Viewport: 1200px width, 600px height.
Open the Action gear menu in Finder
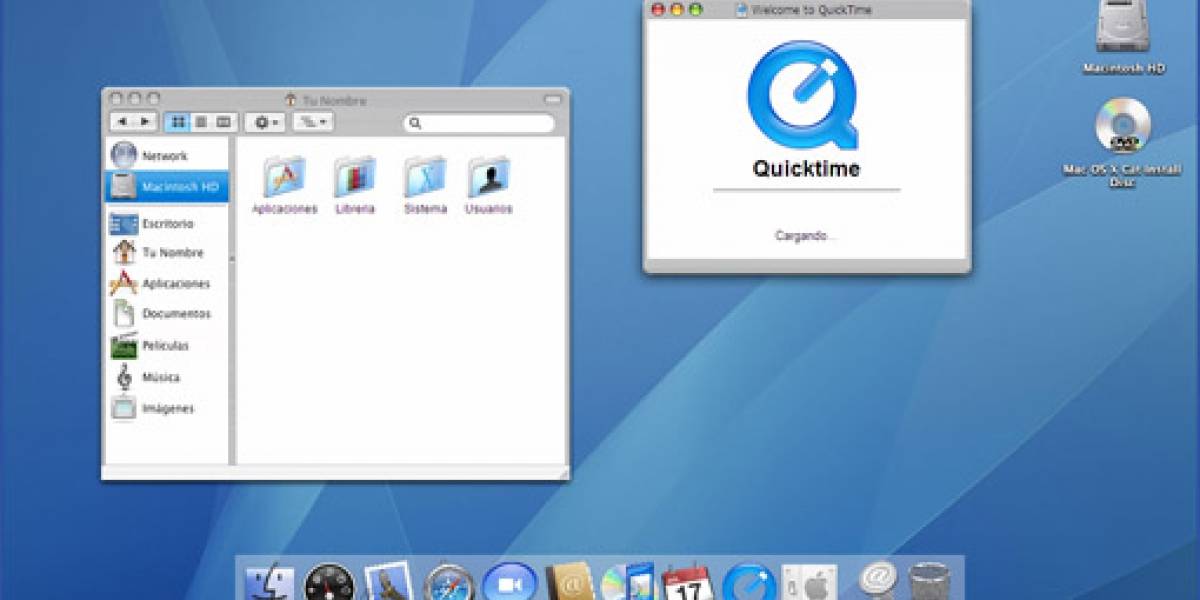point(266,122)
